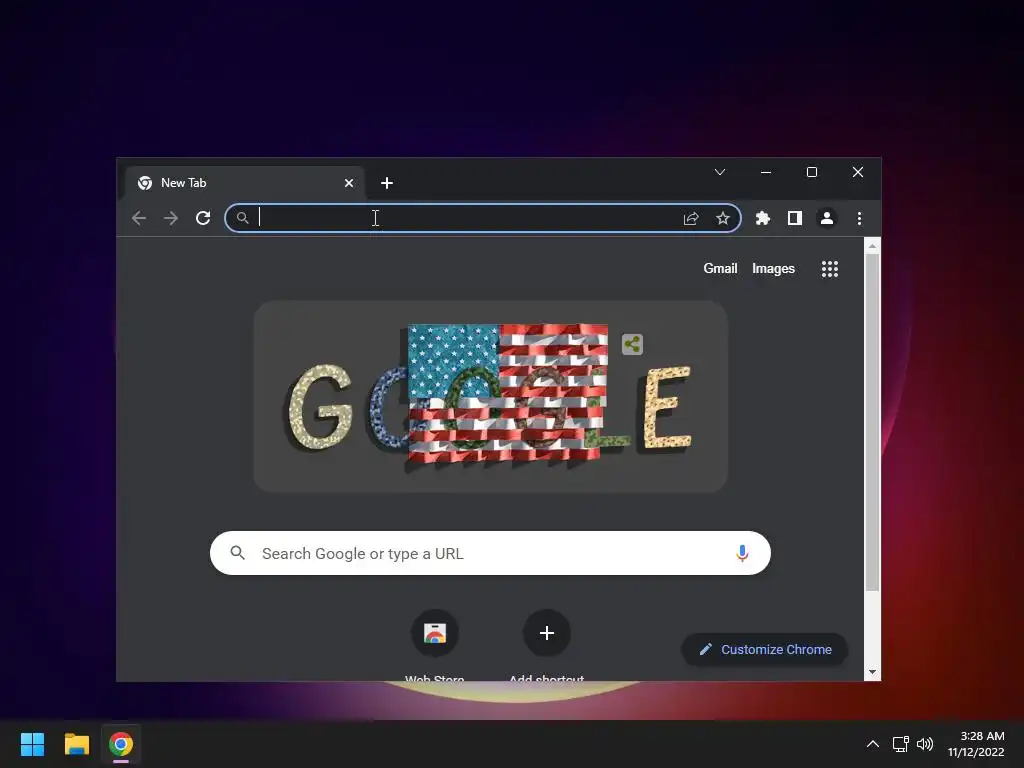Start voice search with the microphone

pos(742,553)
